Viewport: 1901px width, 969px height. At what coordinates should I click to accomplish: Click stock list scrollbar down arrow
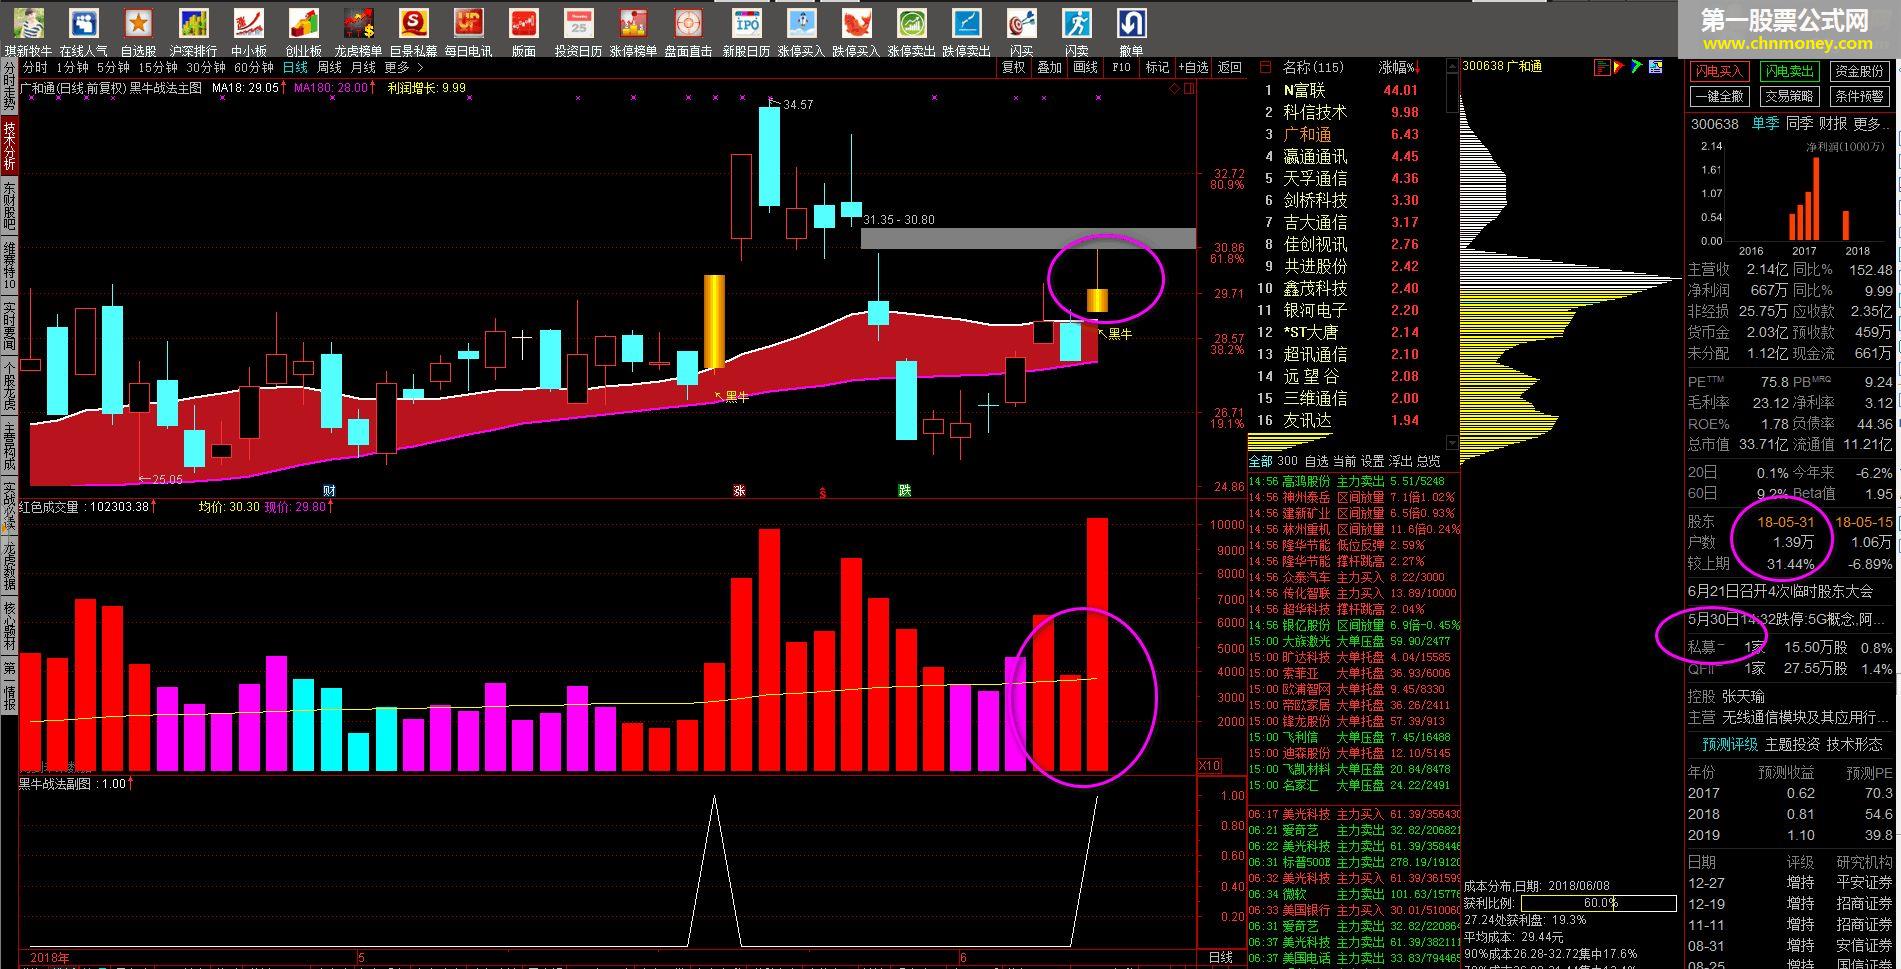[x=1452, y=441]
